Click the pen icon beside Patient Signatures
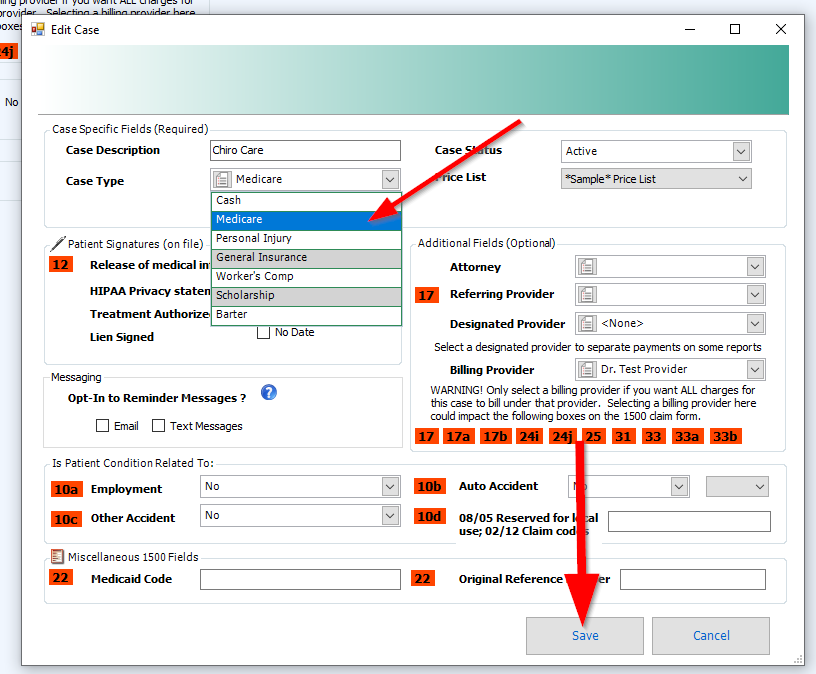Viewport: 816px width, 674px height. [x=58, y=244]
